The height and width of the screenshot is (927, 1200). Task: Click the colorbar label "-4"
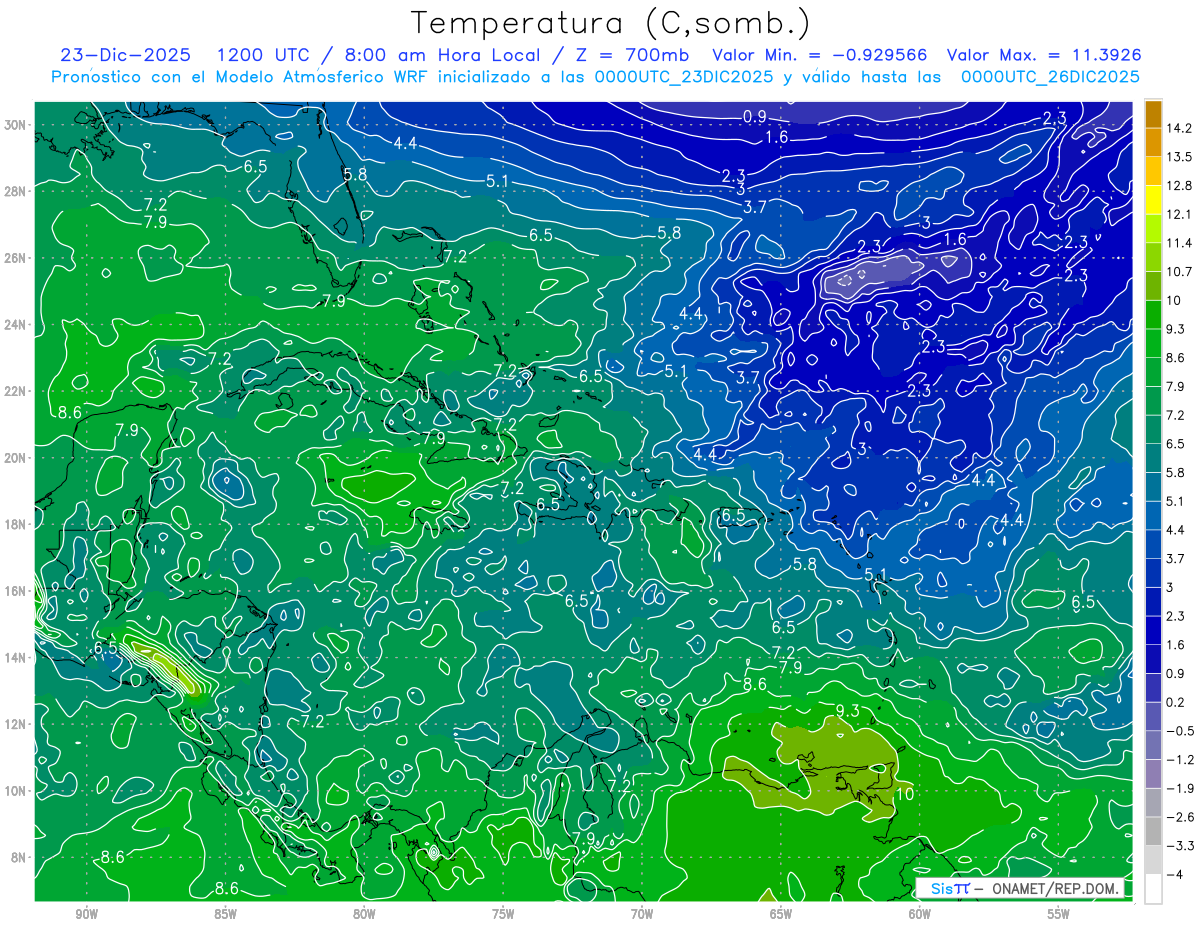coord(1174,875)
